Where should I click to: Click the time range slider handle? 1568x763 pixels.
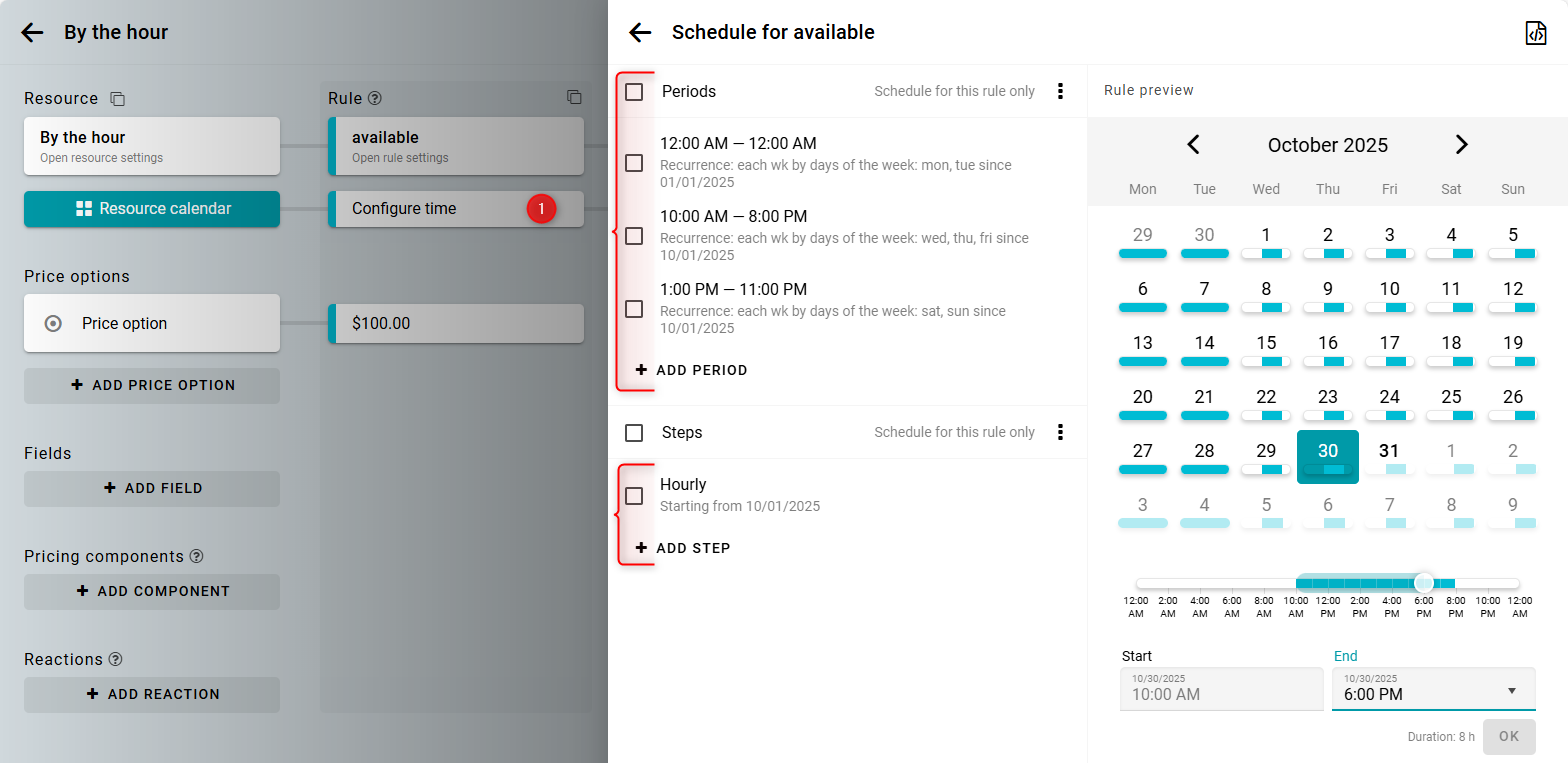pyautogui.click(x=1424, y=583)
